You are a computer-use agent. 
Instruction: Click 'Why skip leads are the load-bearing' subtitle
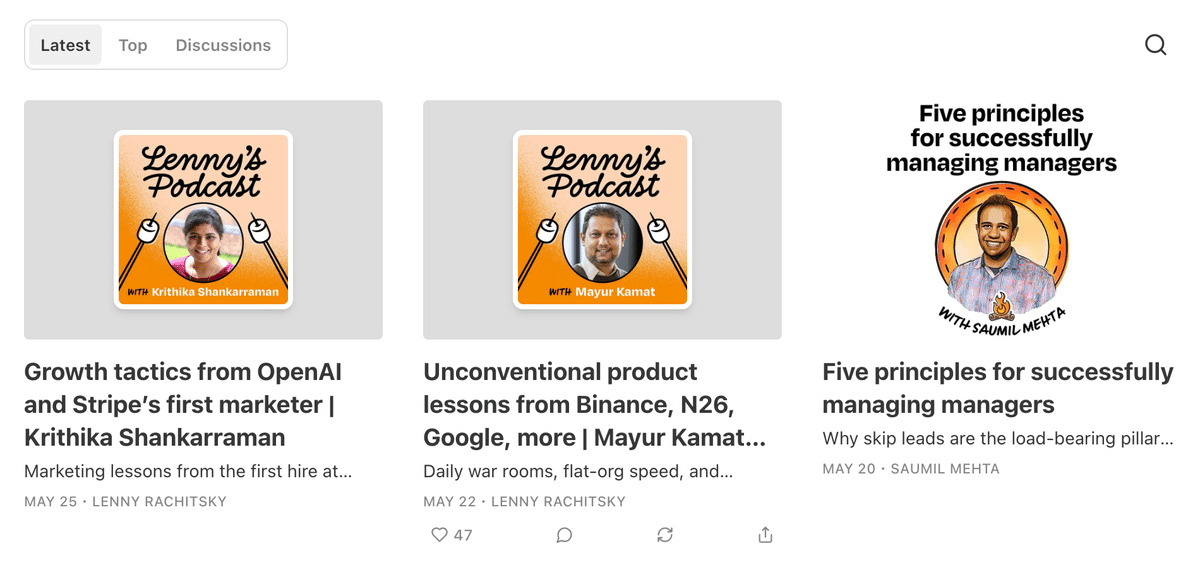point(997,438)
